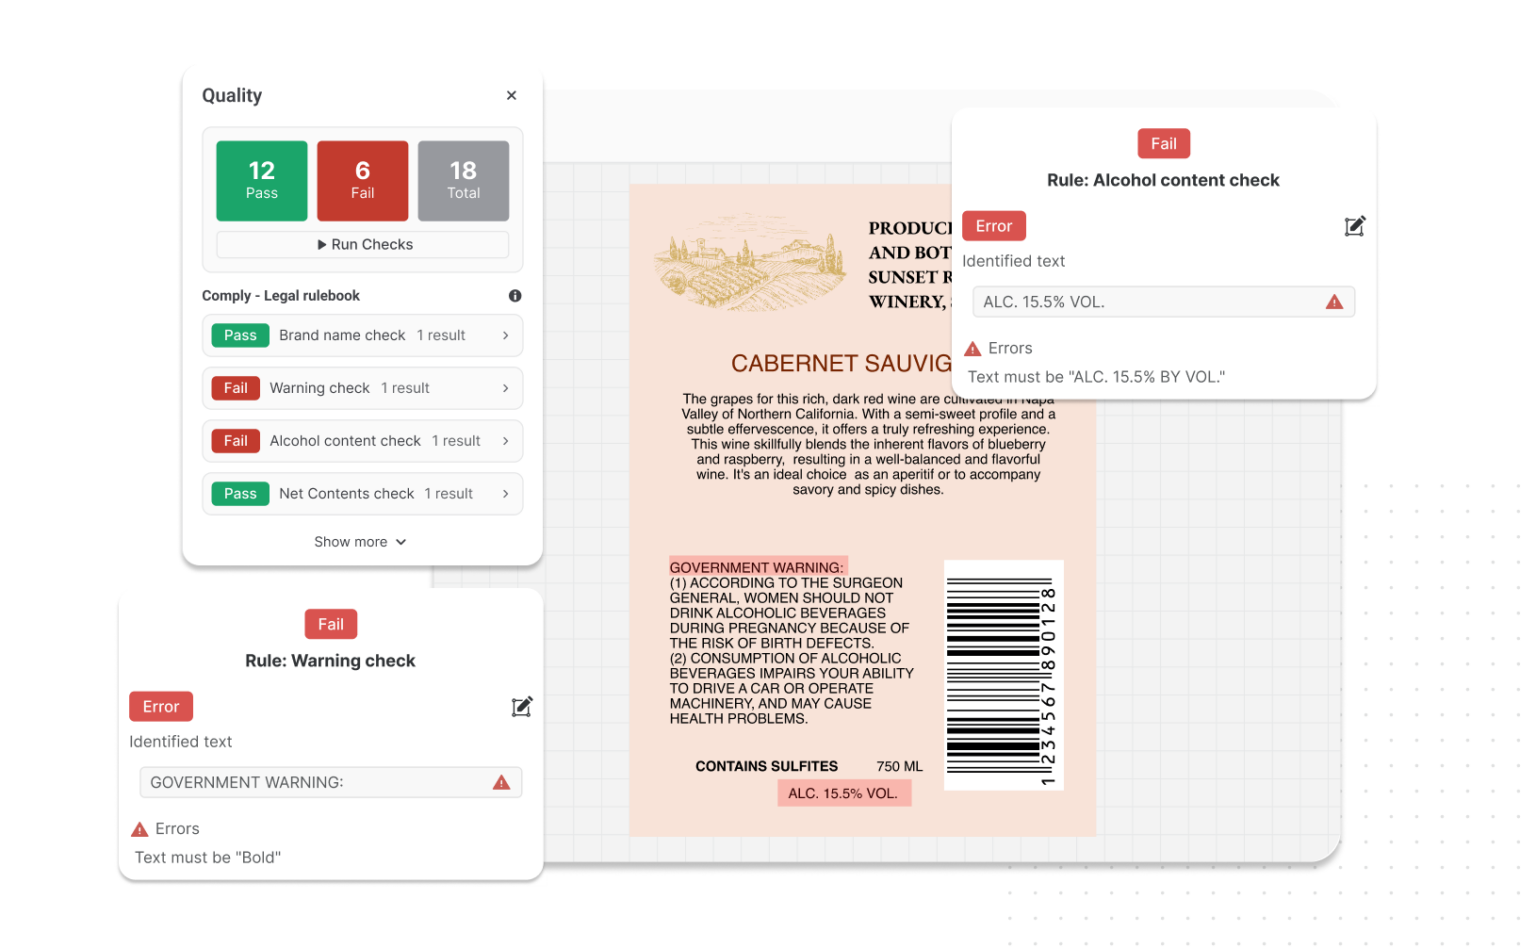
Task: Open edit icon in Warning check card
Action: (x=521, y=707)
